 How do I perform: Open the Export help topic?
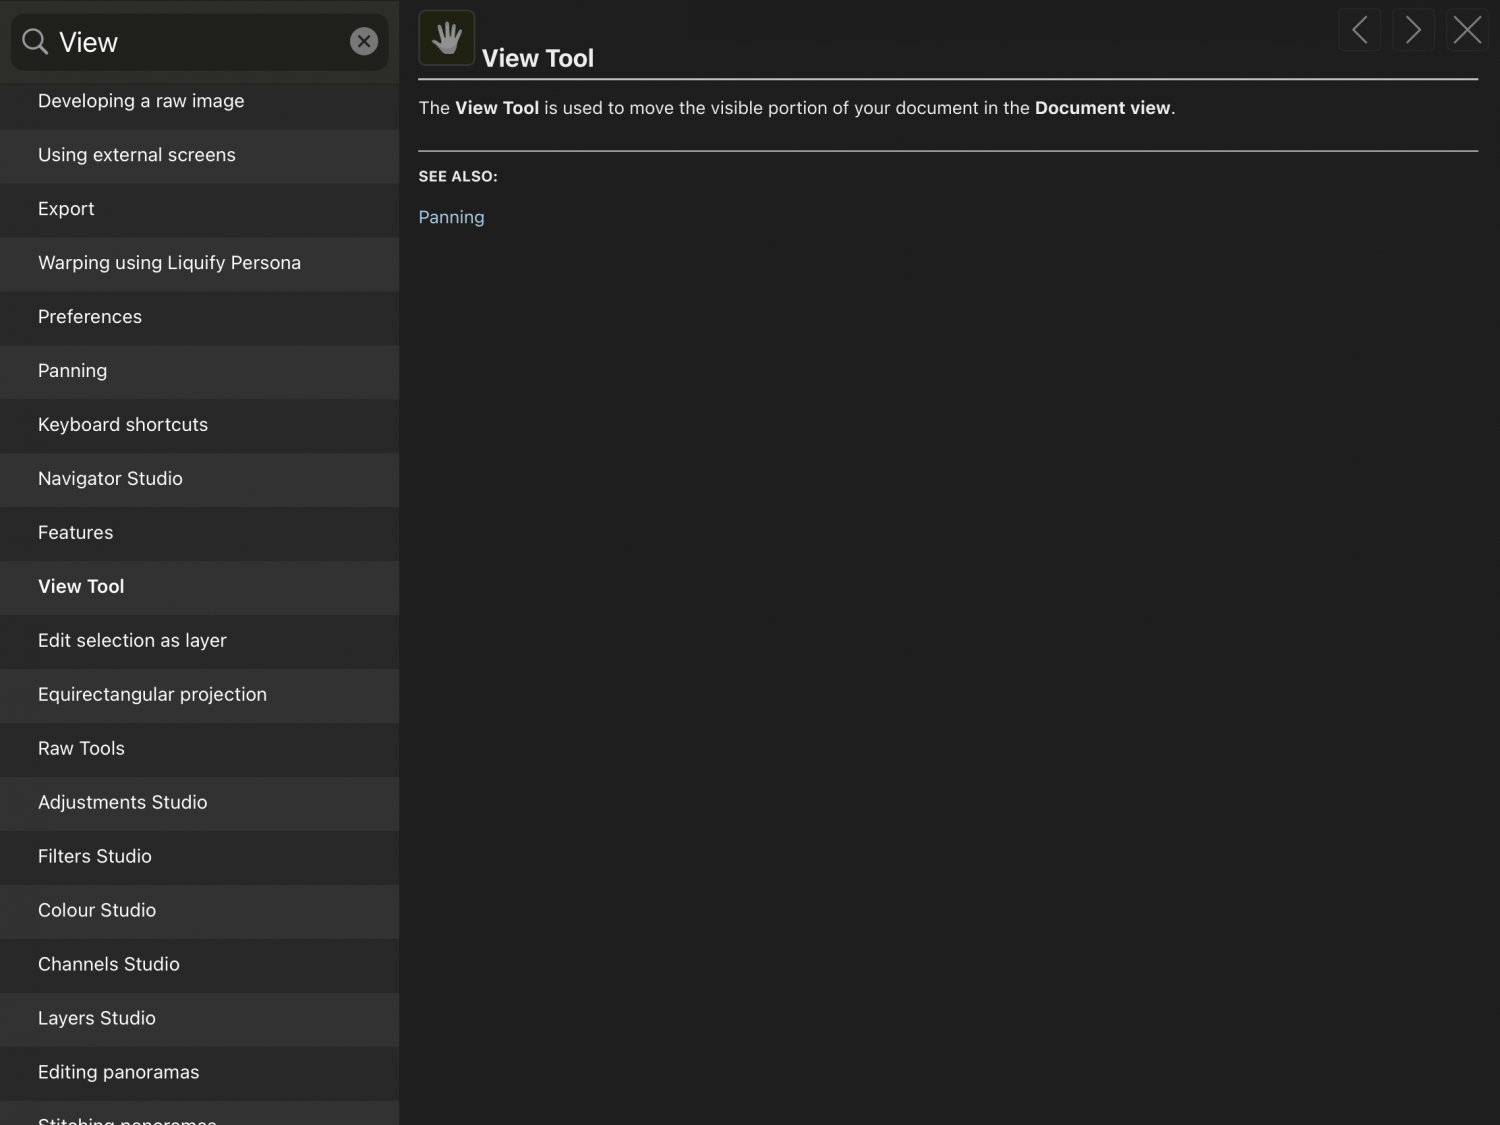pos(66,209)
